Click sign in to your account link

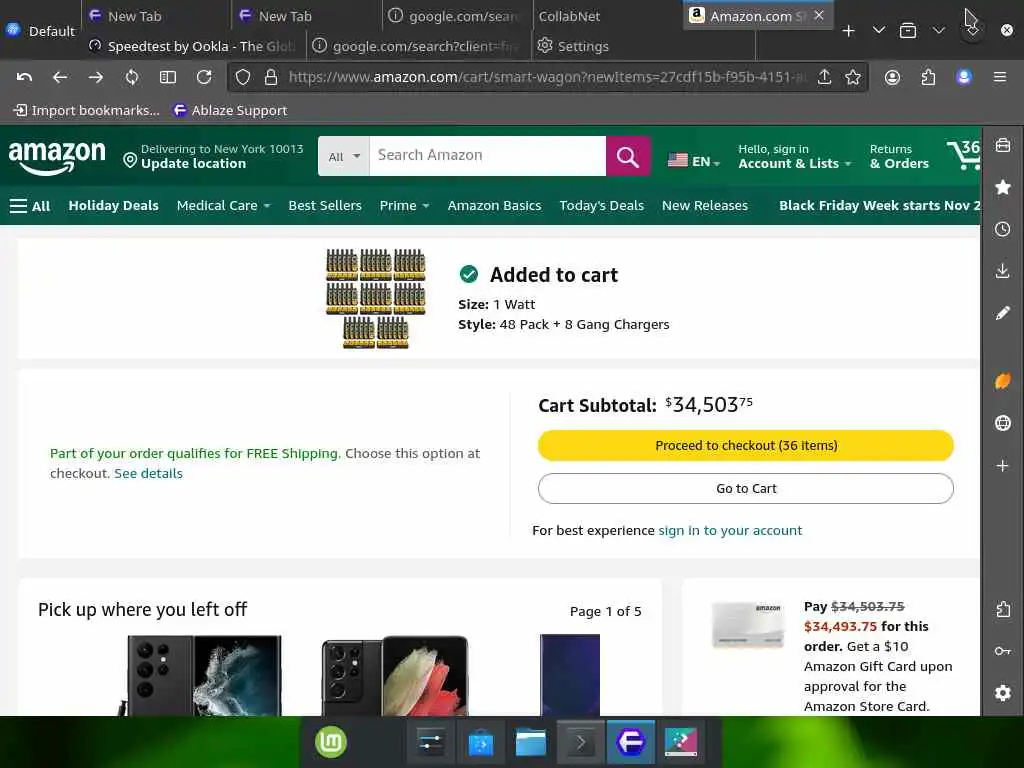[730, 530]
